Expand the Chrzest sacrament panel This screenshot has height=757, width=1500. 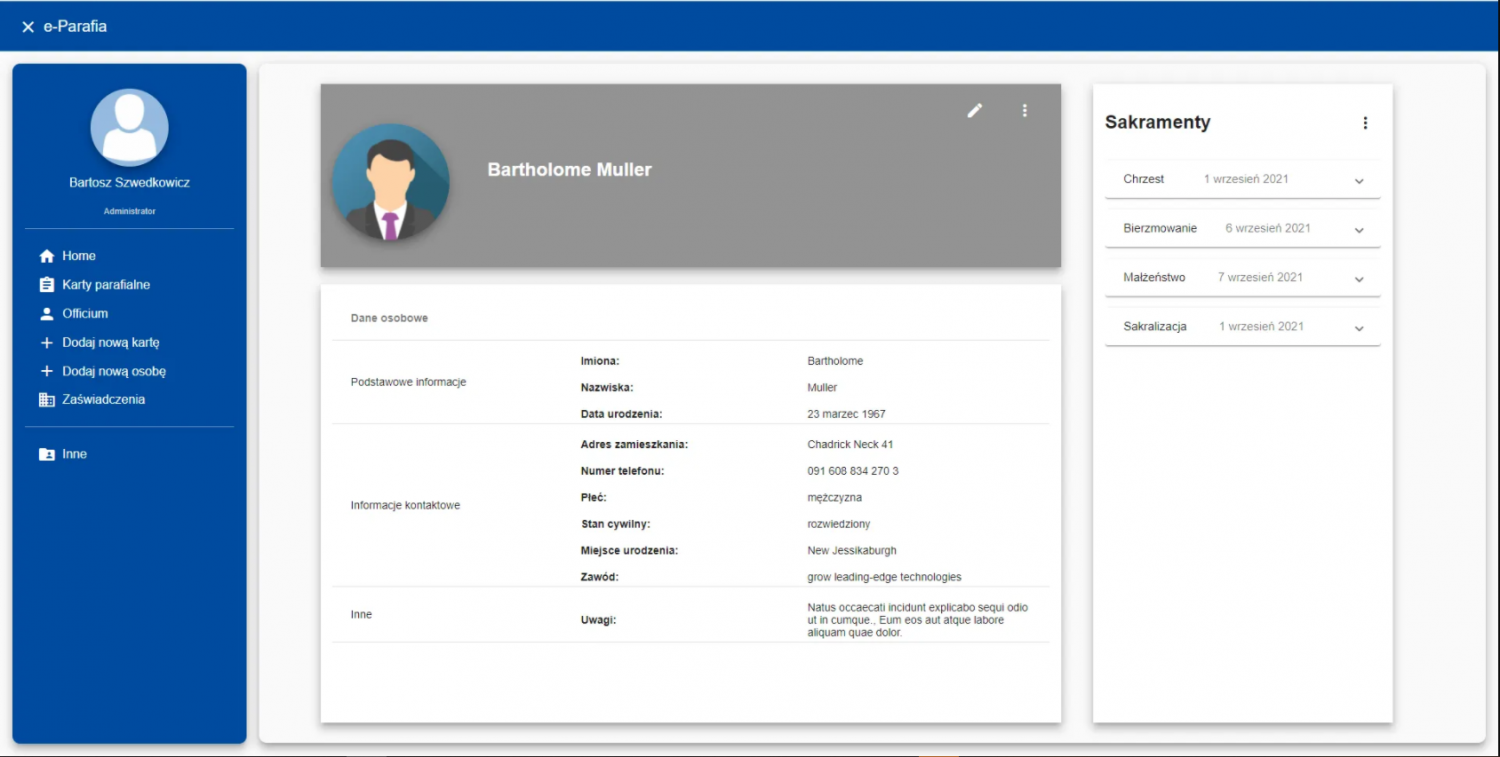(1243, 179)
